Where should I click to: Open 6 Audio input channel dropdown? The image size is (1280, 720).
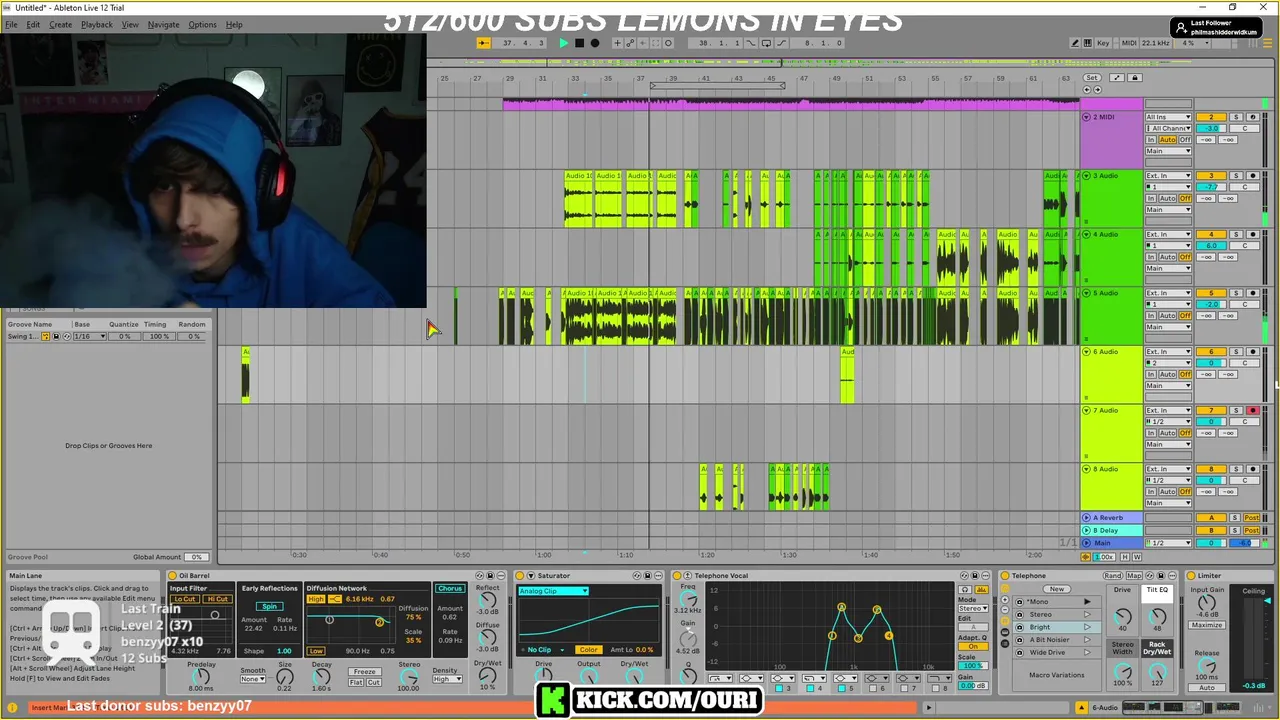pyautogui.click(x=1168, y=363)
